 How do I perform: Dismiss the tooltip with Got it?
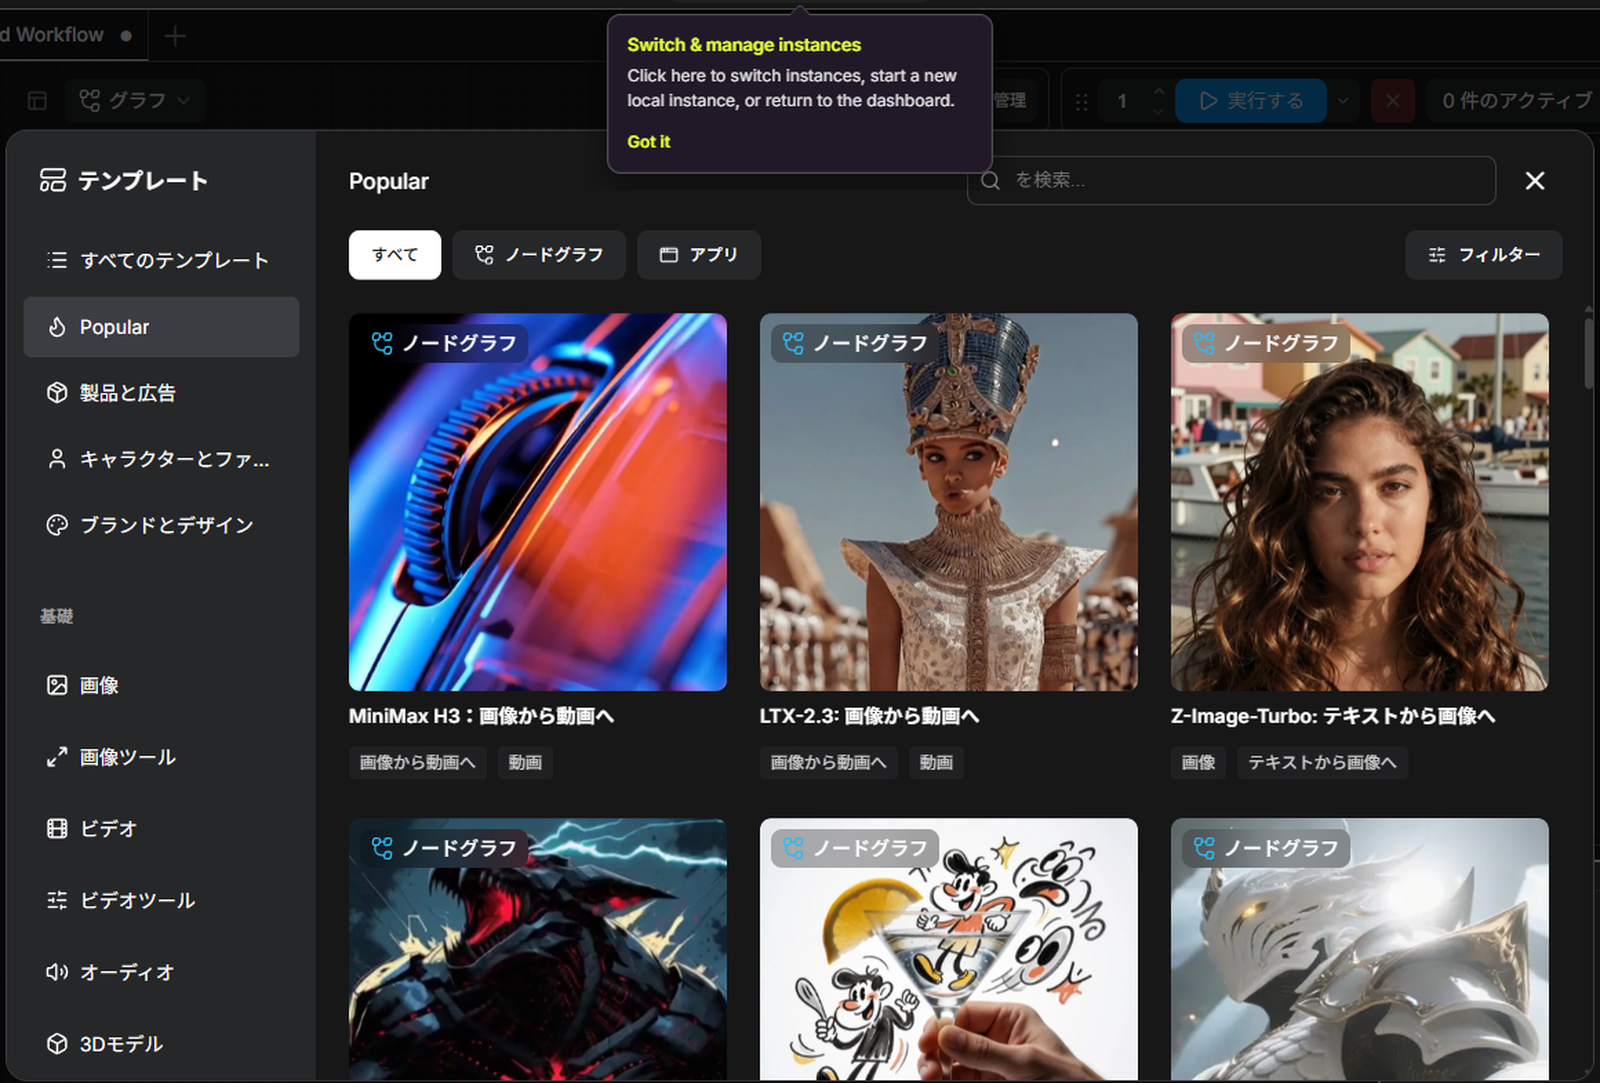pos(648,142)
